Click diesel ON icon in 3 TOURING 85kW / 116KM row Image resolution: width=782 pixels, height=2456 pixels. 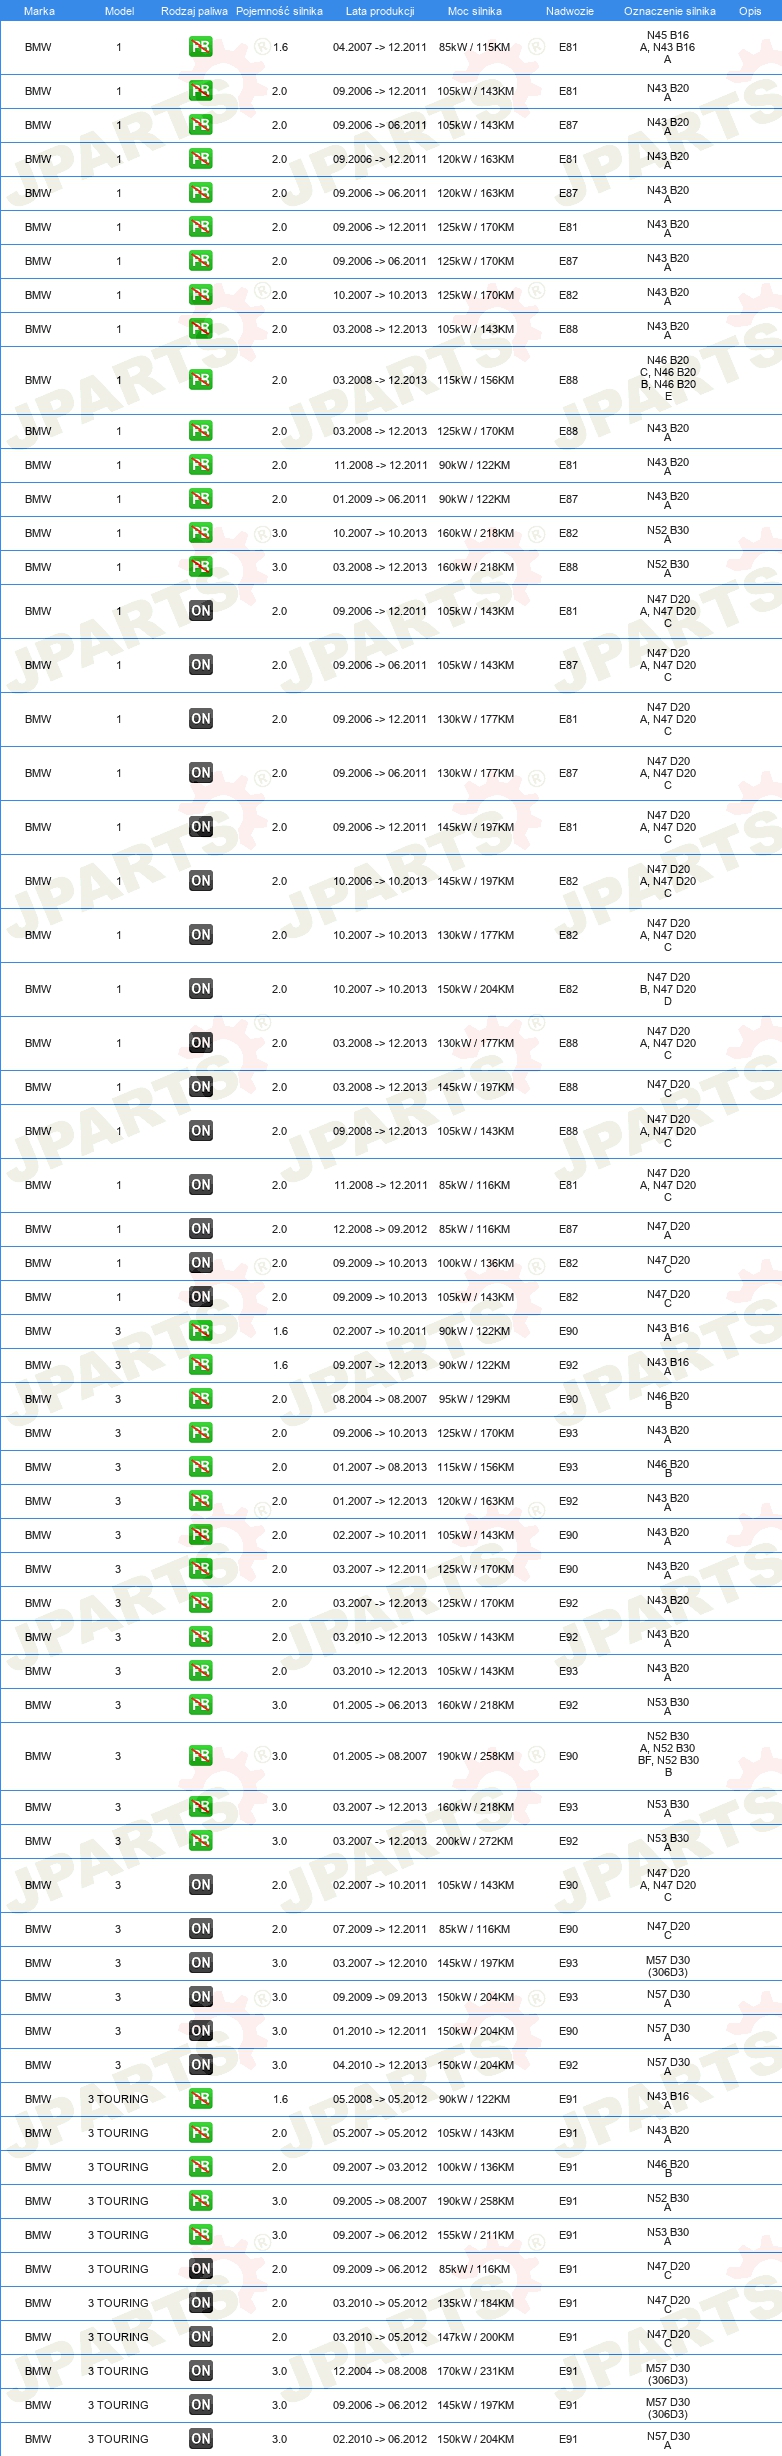tap(201, 2269)
